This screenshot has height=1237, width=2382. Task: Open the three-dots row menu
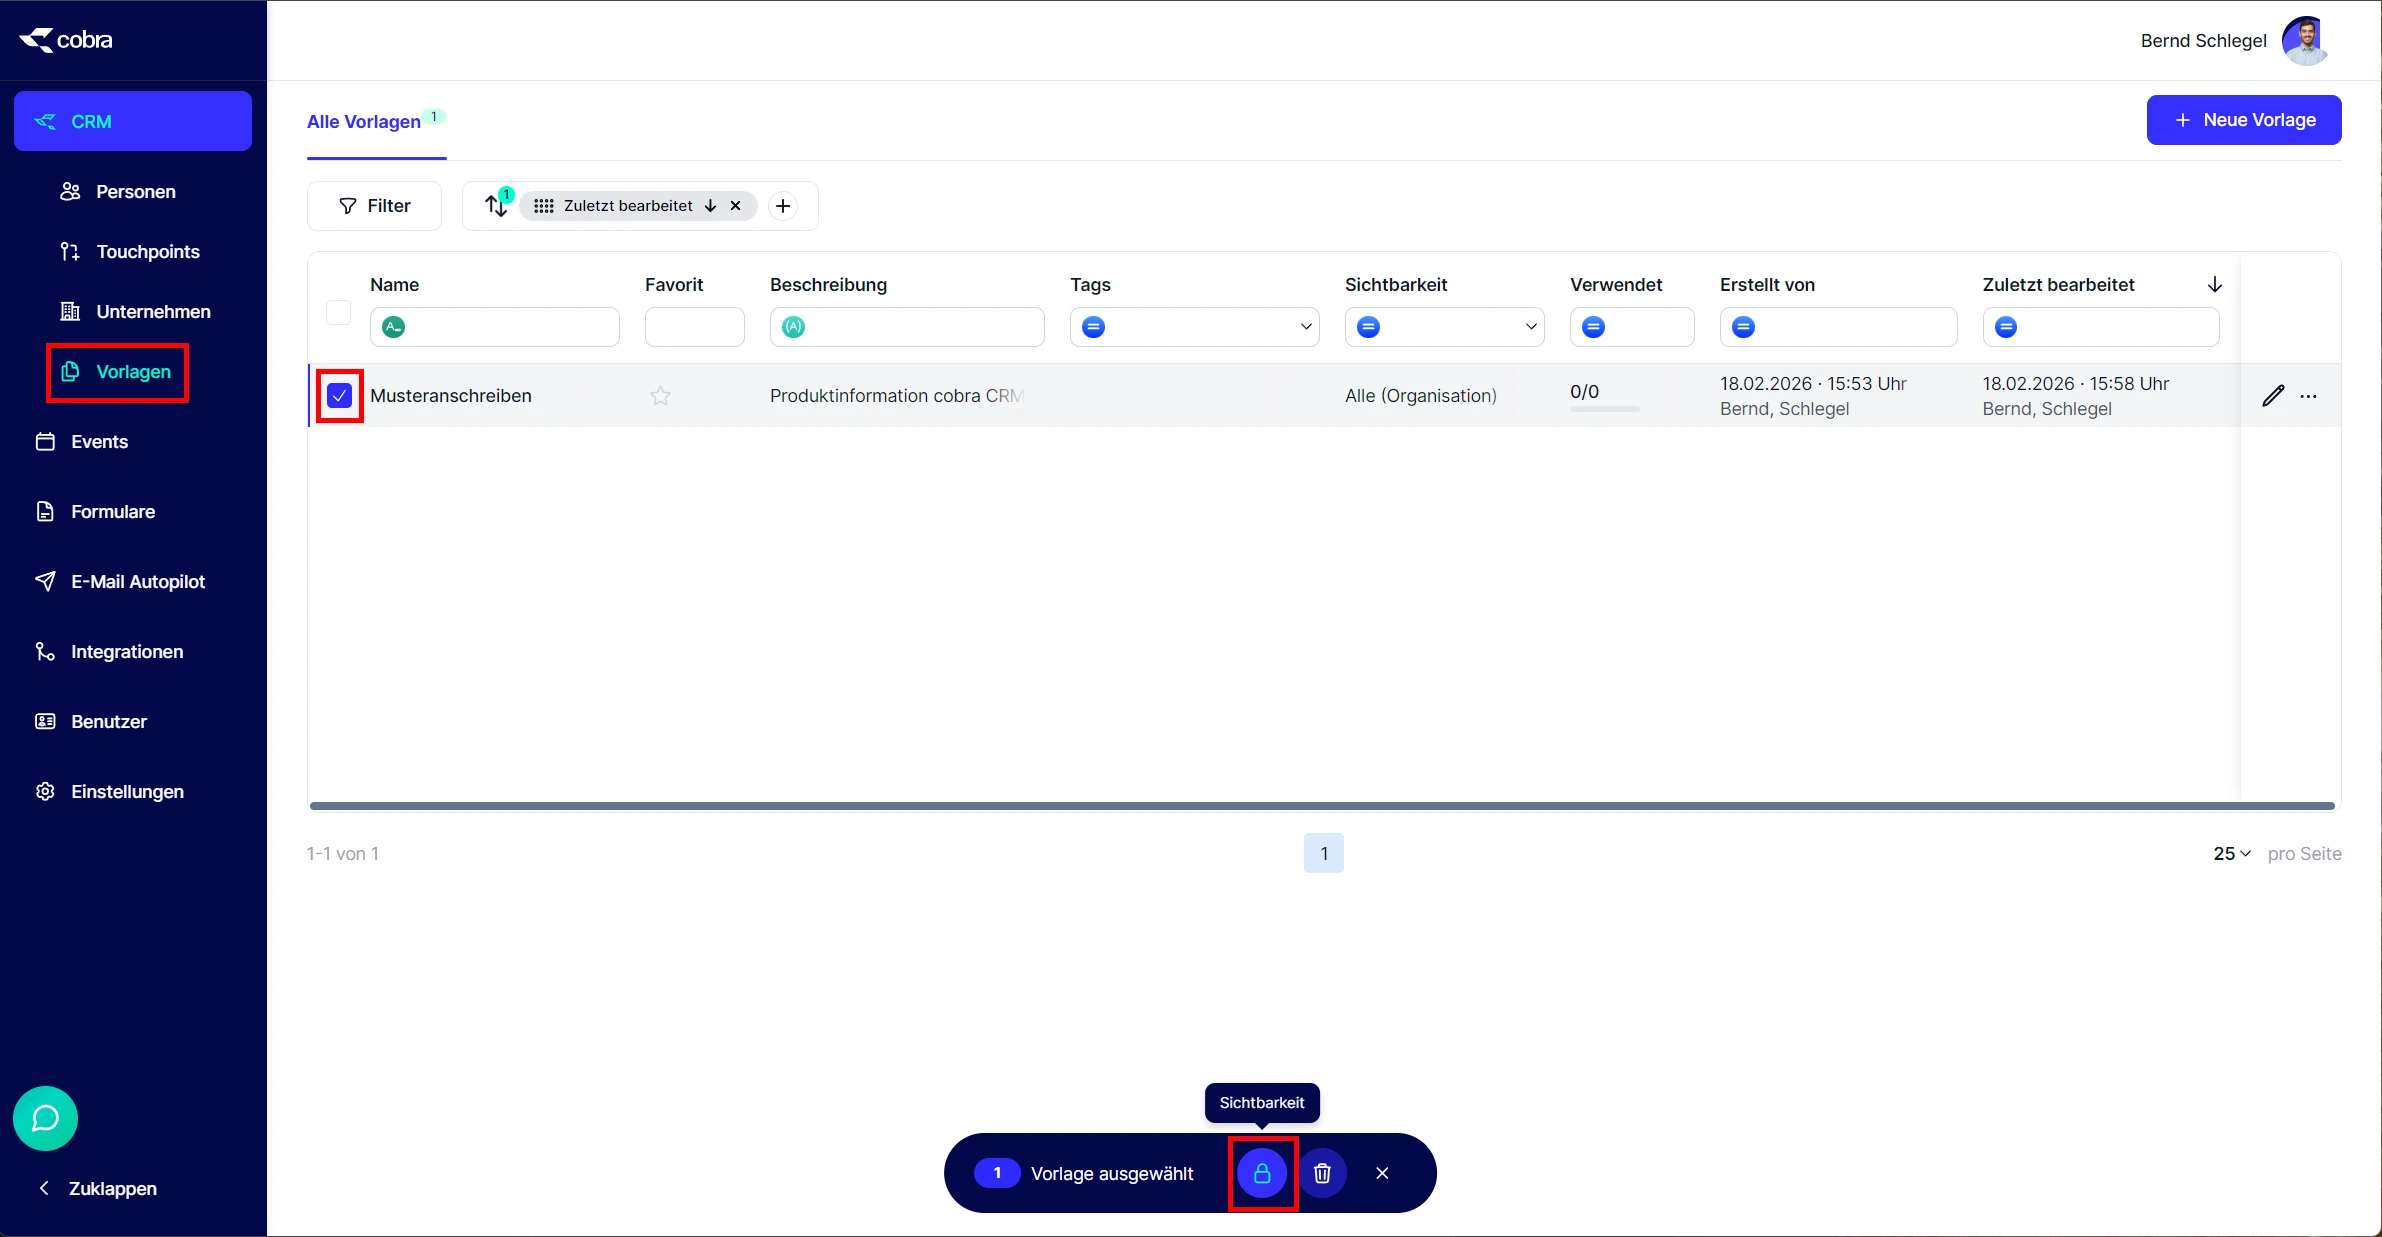click(x=2308, y=396)
